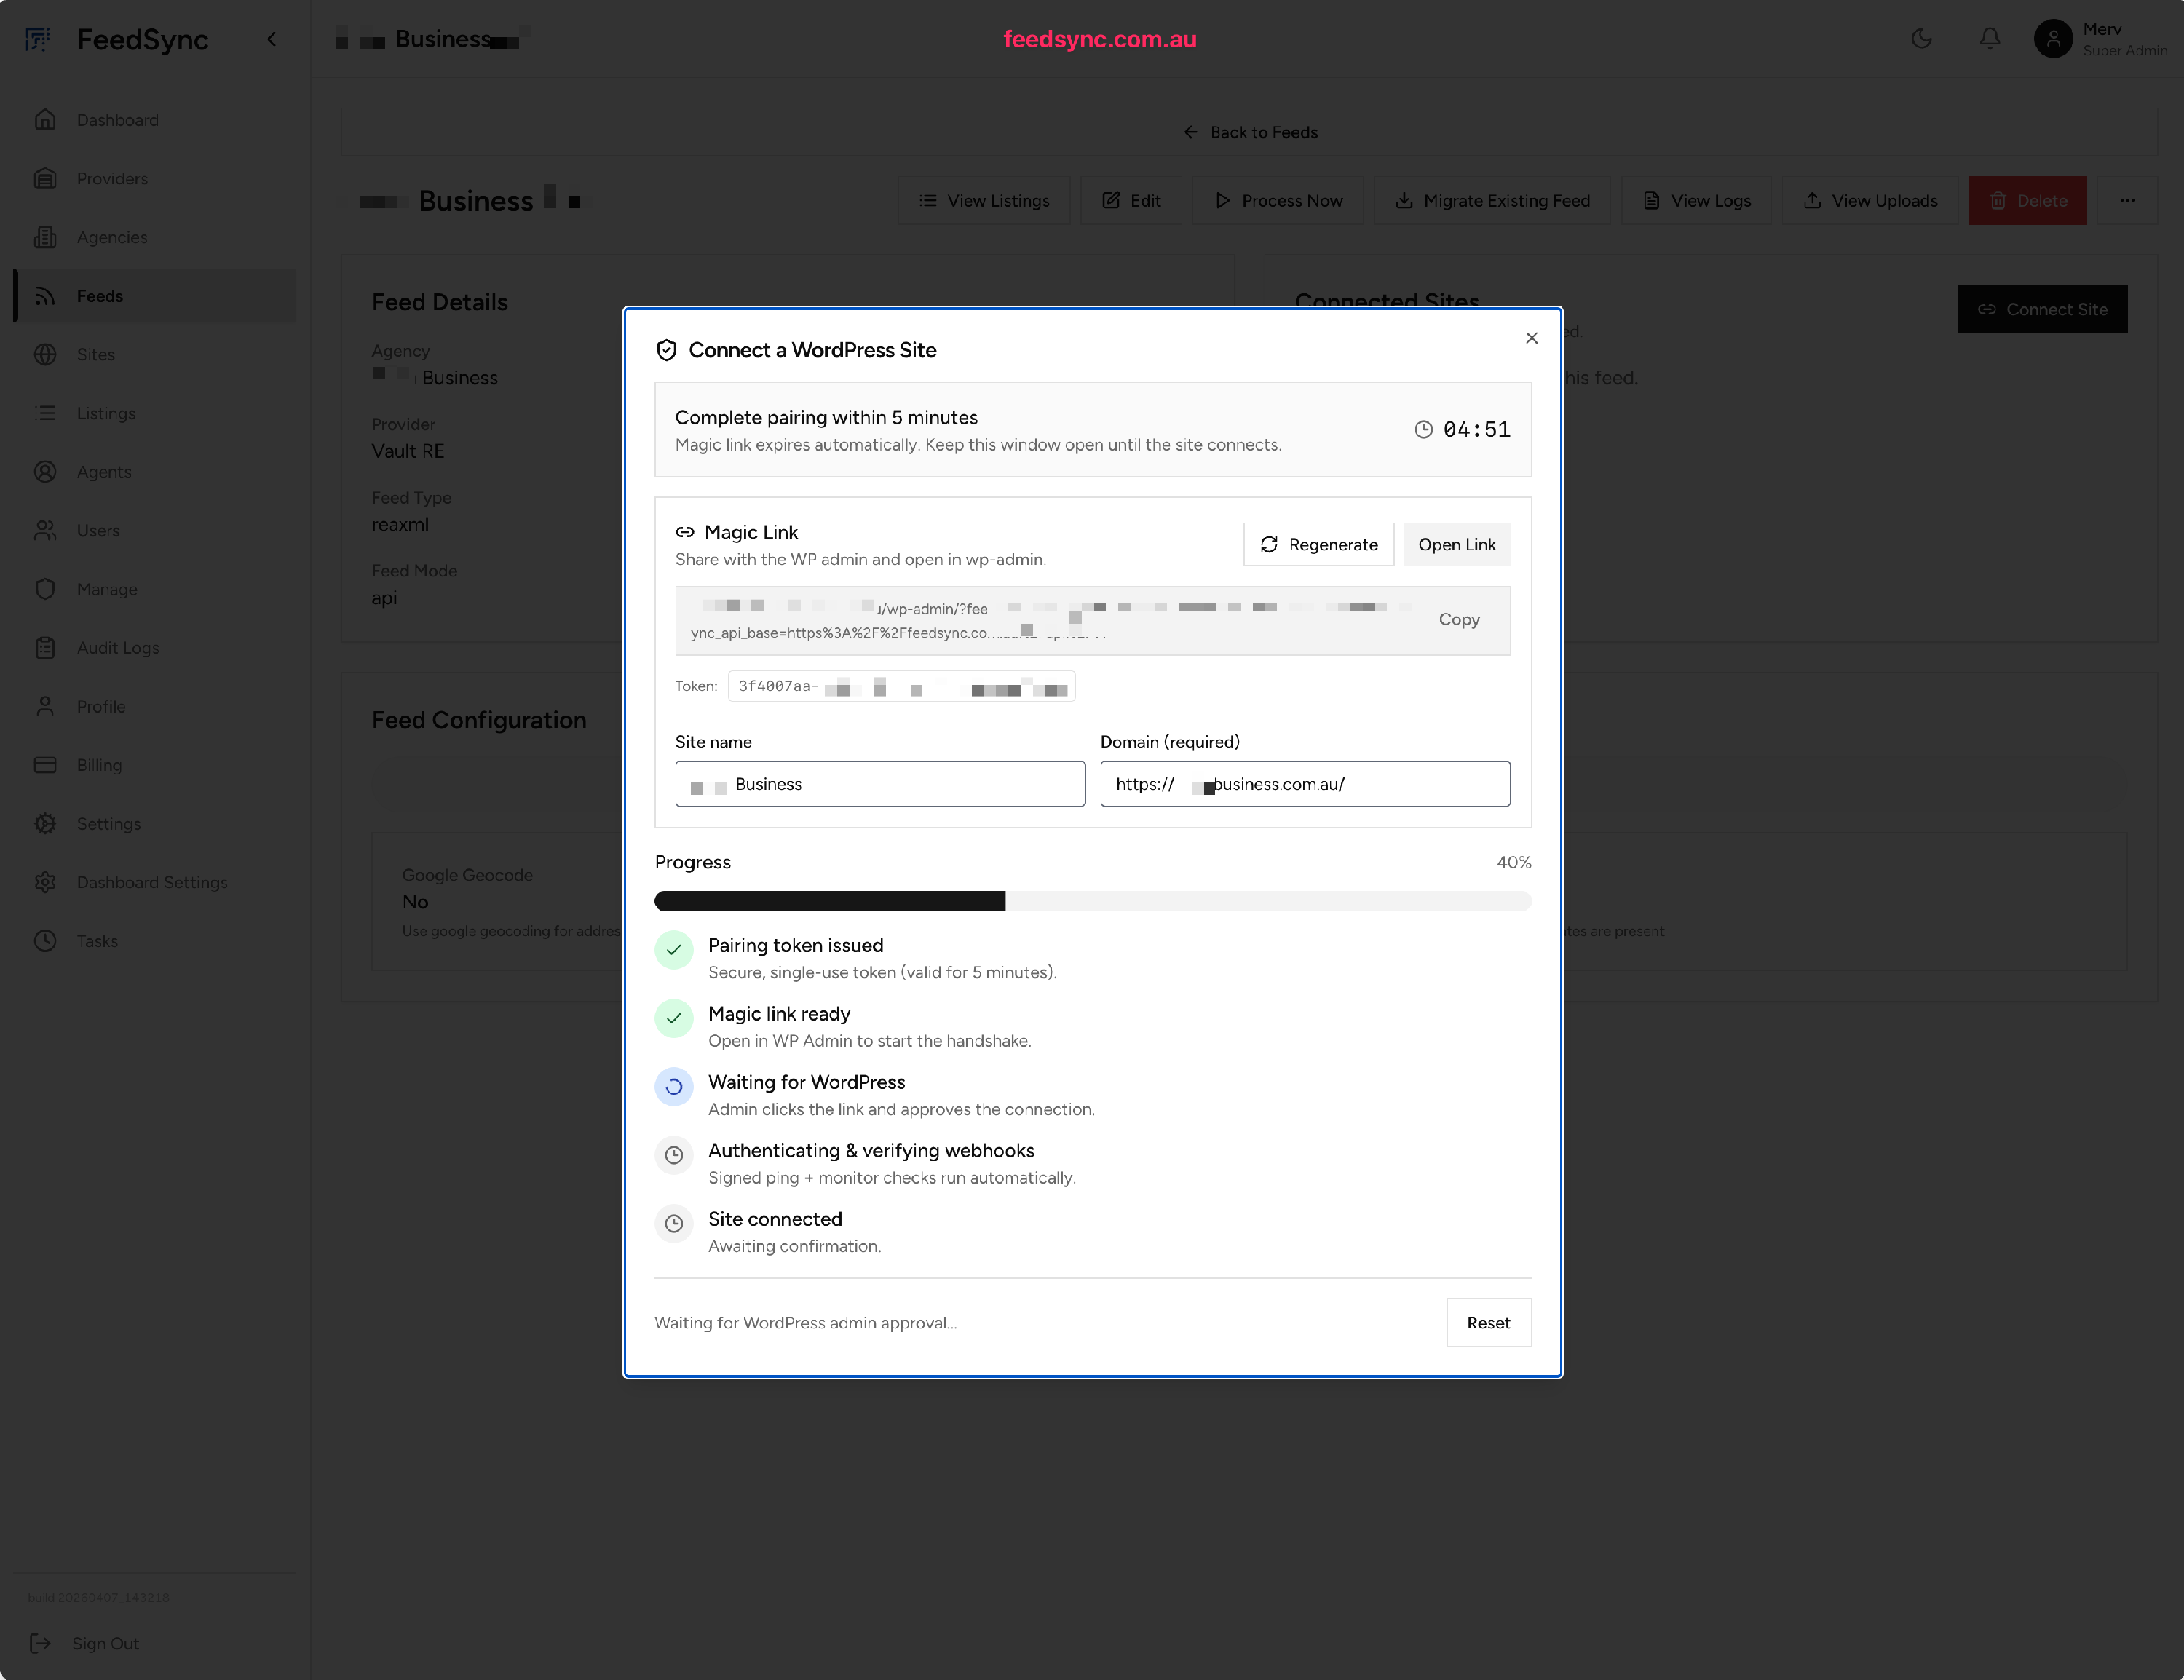
Task: Open notifications bell icon
Action: tap(1989, 39)
